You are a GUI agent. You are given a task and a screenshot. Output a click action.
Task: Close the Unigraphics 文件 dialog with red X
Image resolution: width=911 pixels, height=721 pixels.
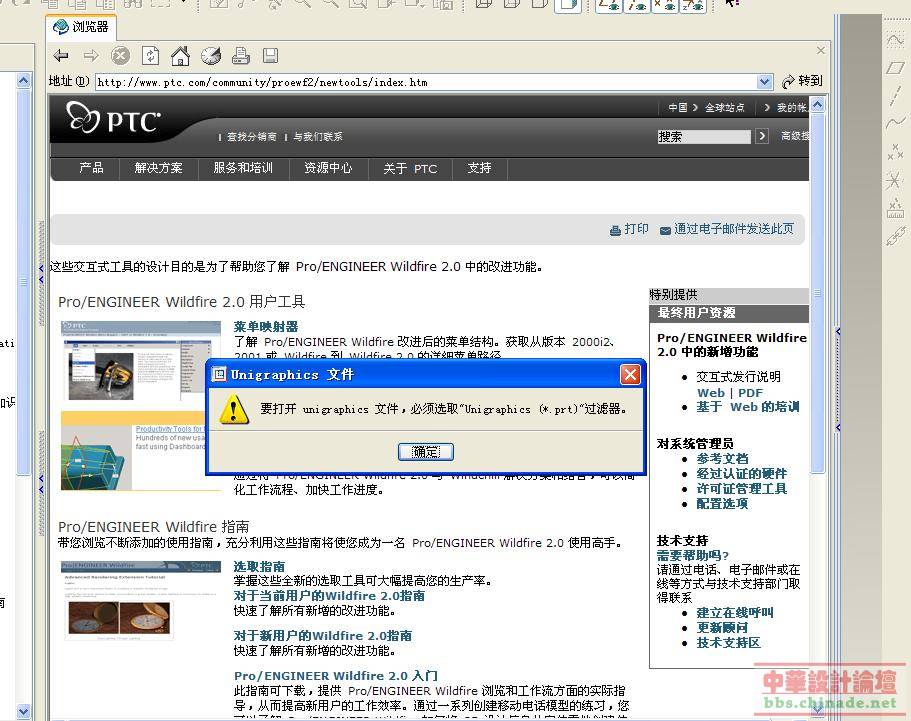(630, 375)
